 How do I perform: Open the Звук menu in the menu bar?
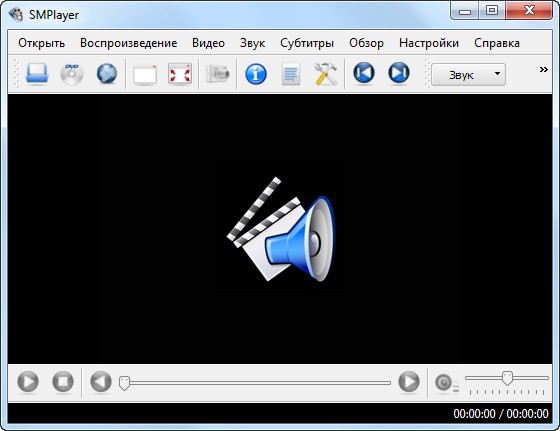pyautogui.click(x=252, y=43)
